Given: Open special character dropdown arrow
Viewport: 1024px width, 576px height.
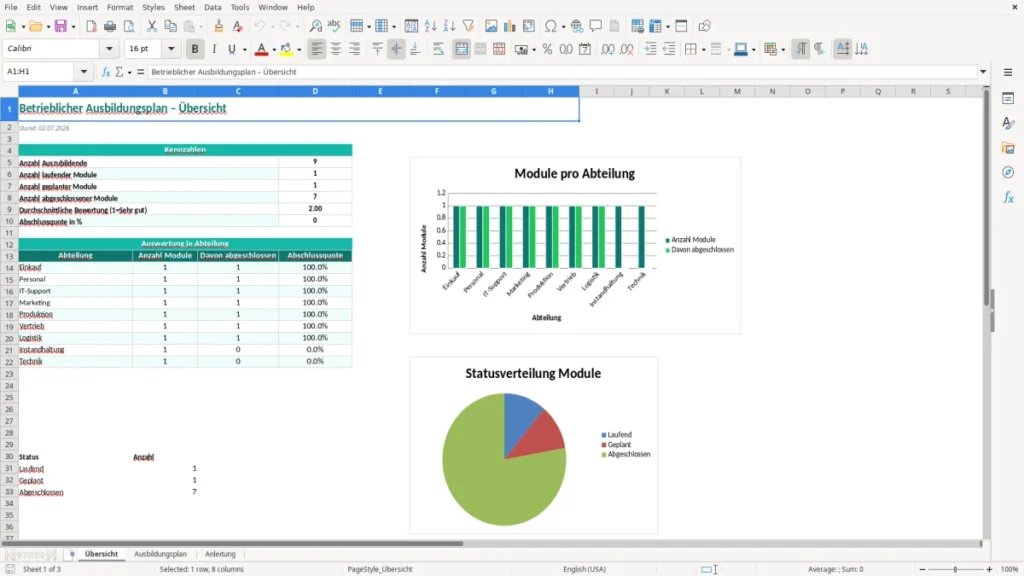Looking at the screenshot, I should point(564,27).
